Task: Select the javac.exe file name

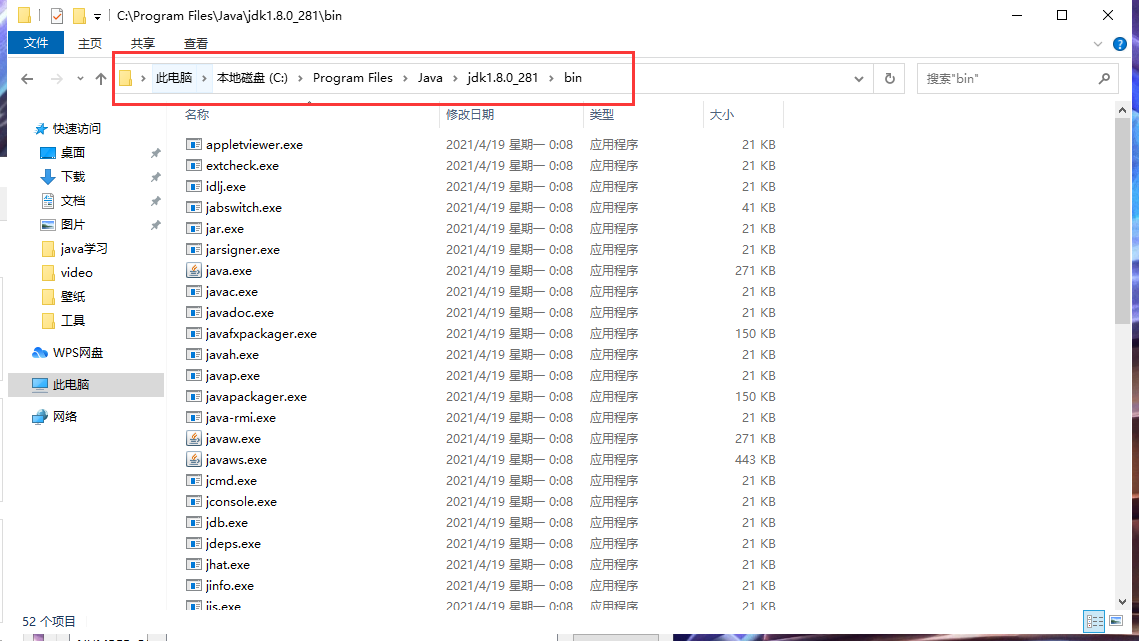Action: pos(232,291)
